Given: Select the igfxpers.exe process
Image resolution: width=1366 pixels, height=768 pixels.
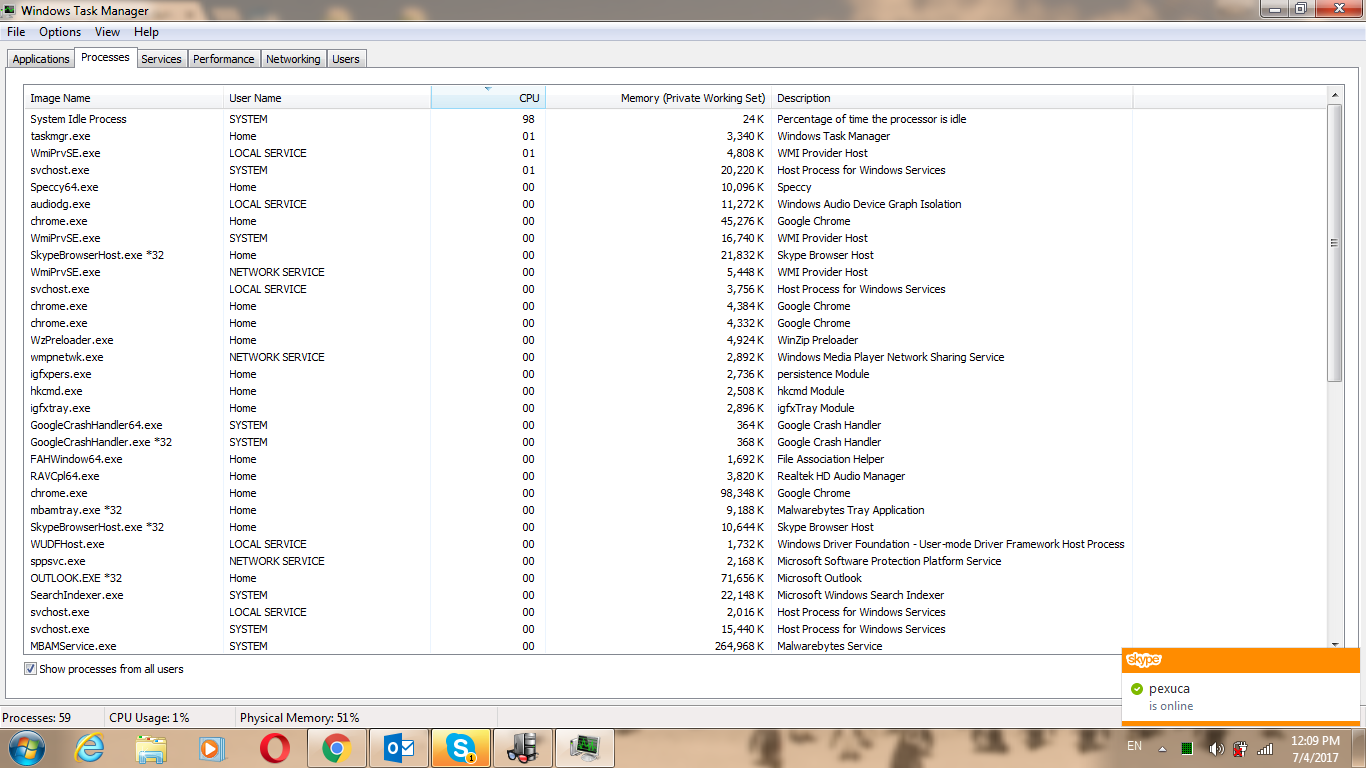Looking at the screenshot, I should (x=675, y=374).
